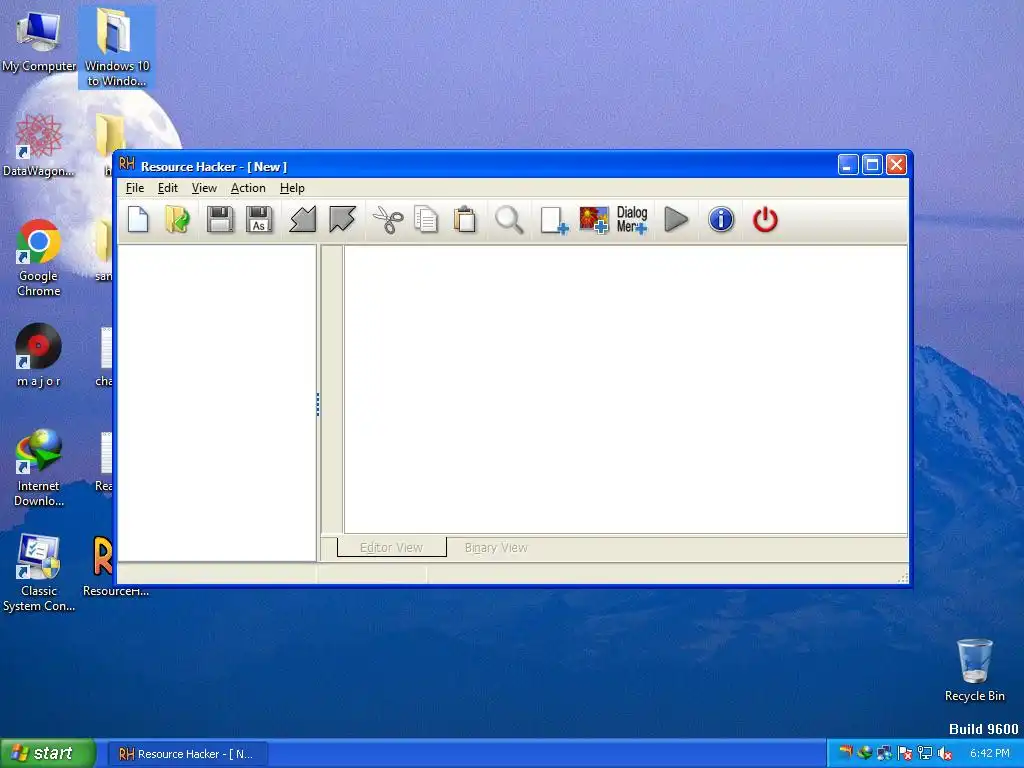Click the RH icon in the title bar
The image size is (1024, 768).
click(x=127, y=165)
